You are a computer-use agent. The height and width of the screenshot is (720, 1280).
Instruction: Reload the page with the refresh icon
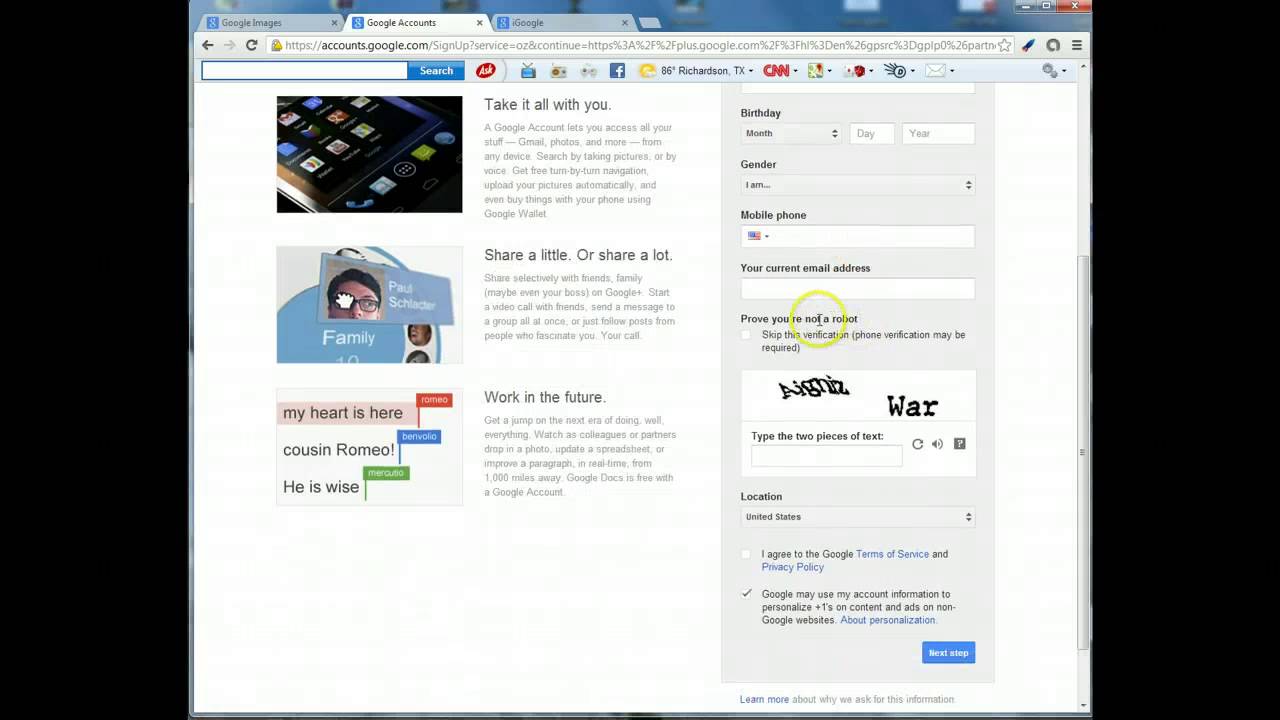pyautogui.click(x=252, y=45)
